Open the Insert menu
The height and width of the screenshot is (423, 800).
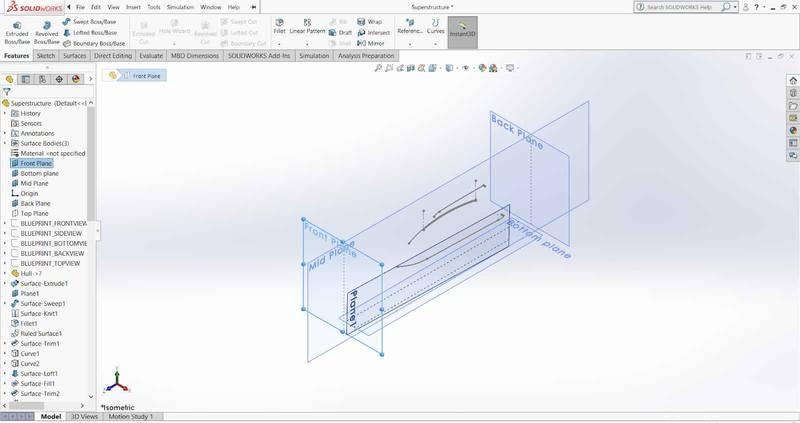pos(132,7)
